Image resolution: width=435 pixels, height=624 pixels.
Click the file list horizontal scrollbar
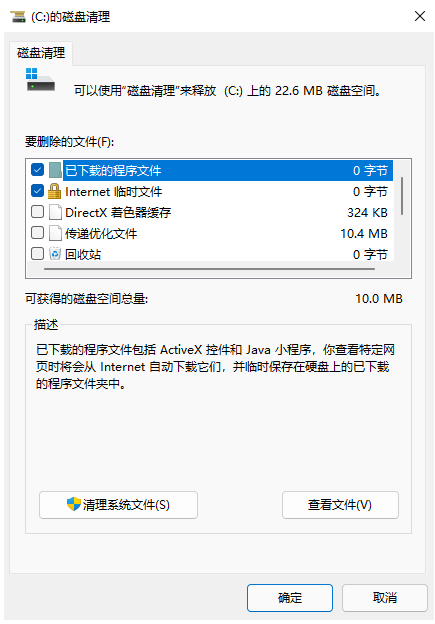[210, 269]
